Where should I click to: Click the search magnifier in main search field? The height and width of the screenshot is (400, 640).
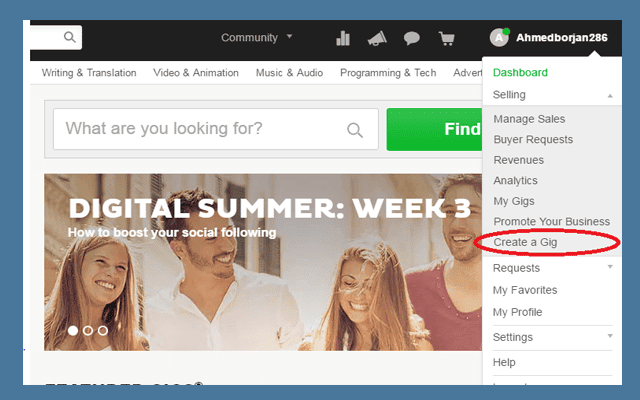tap(355, 130)
